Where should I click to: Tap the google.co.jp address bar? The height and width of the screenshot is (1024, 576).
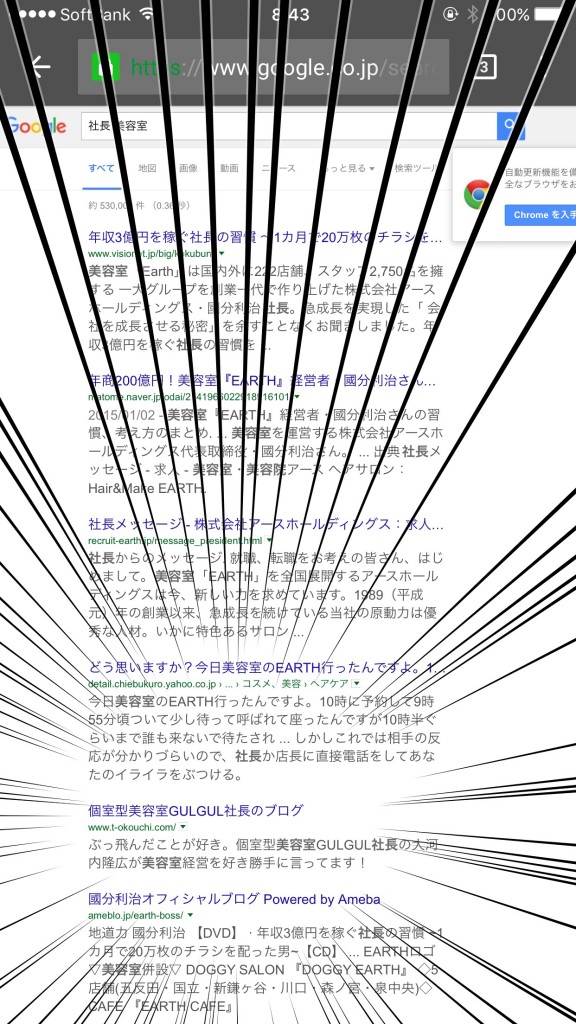pos(263,67)
